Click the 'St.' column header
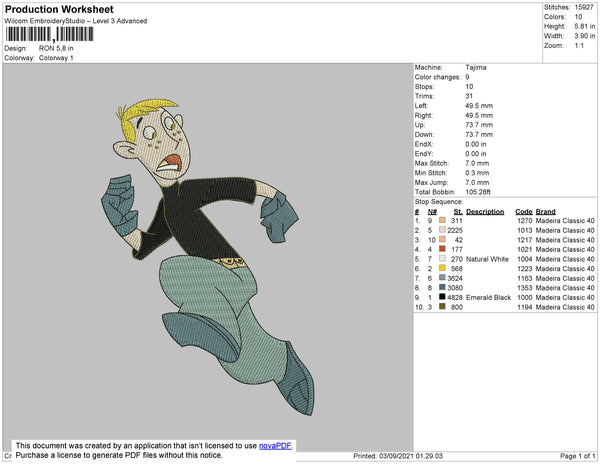Screen dimensions: 600x464 click(x=458, y=212)
